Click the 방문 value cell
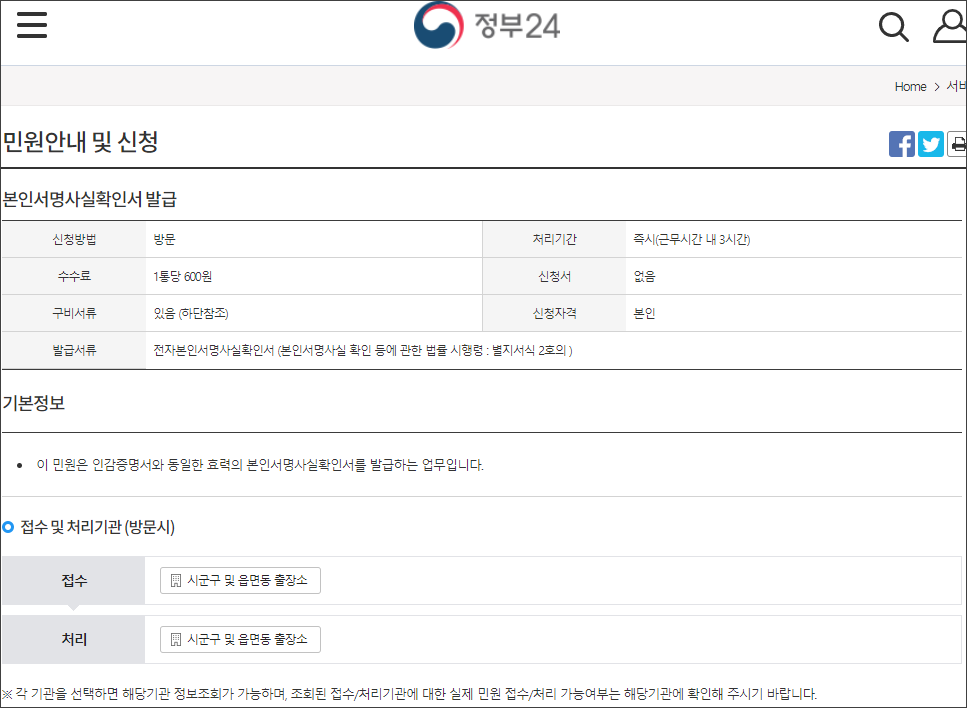This screenshot has width=967, height=708. pyautogui.click(x=314, y=239)
